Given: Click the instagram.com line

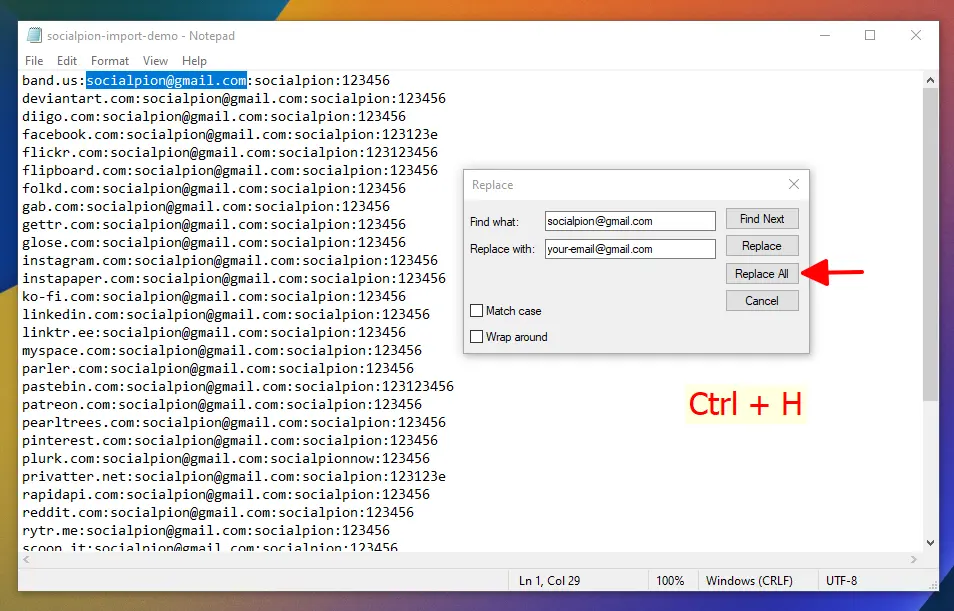Looking at the screenshot, I should tap(230, 260).
